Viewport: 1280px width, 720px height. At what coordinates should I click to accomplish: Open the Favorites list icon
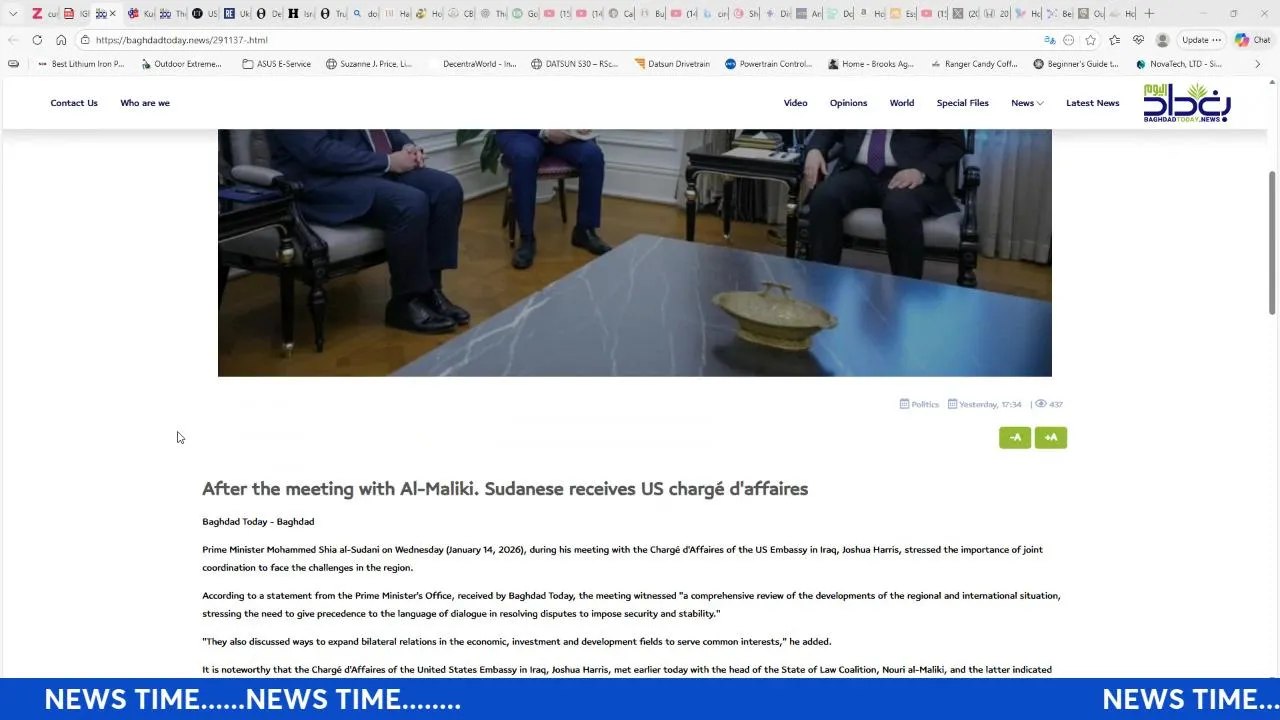(x=1115, y=40)
